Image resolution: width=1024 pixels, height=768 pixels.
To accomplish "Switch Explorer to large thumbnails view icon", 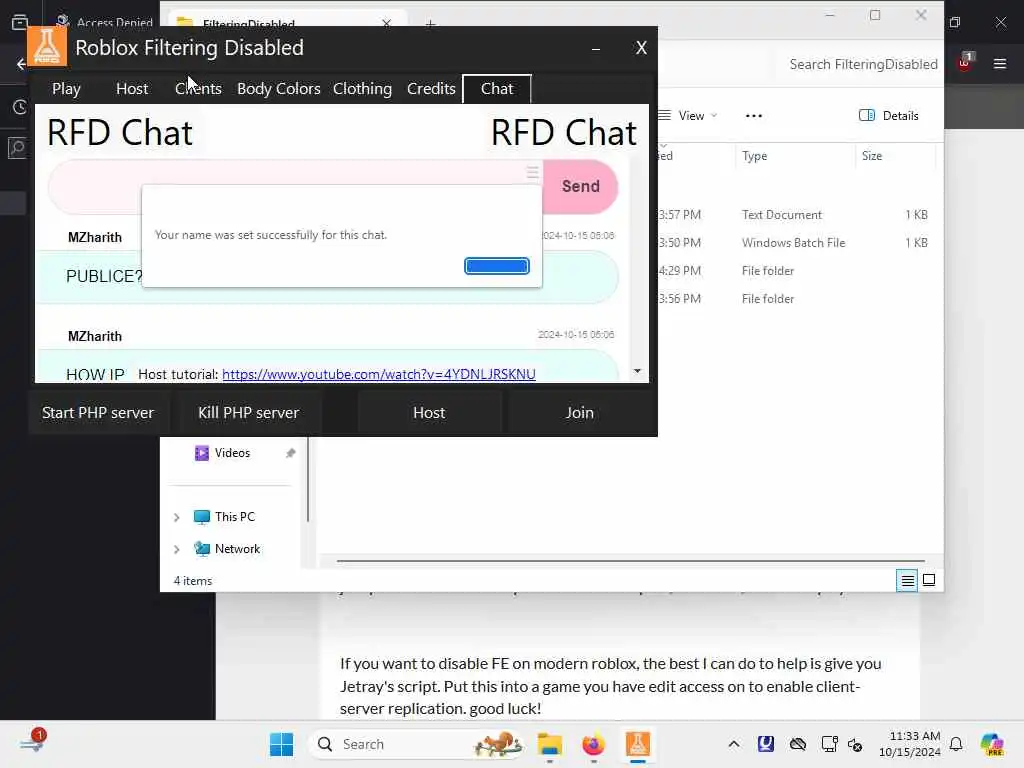I will click(x=929, y=580).
